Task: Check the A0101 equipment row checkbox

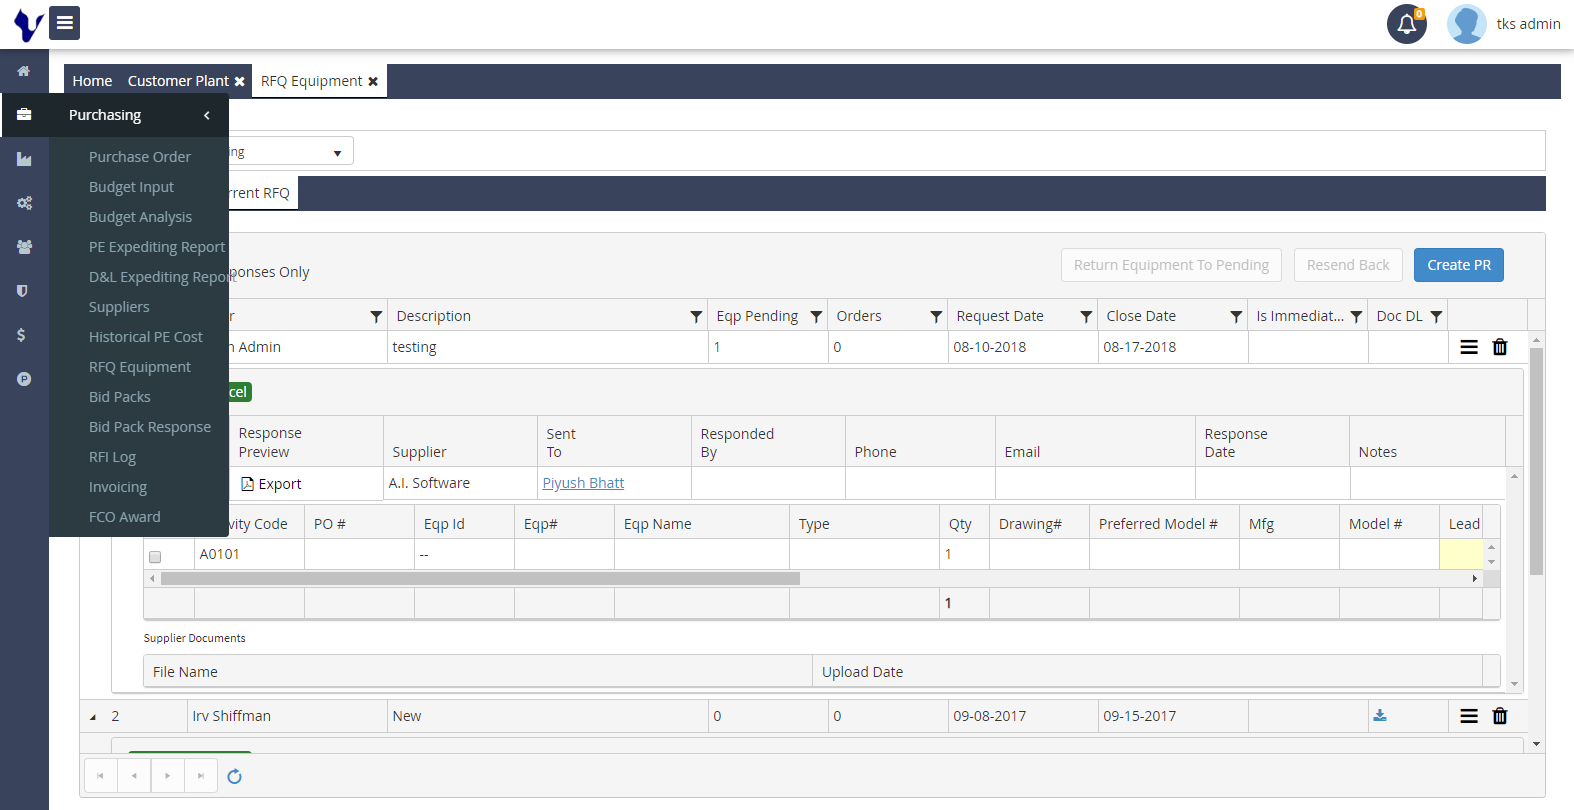Action: [155, 557]
